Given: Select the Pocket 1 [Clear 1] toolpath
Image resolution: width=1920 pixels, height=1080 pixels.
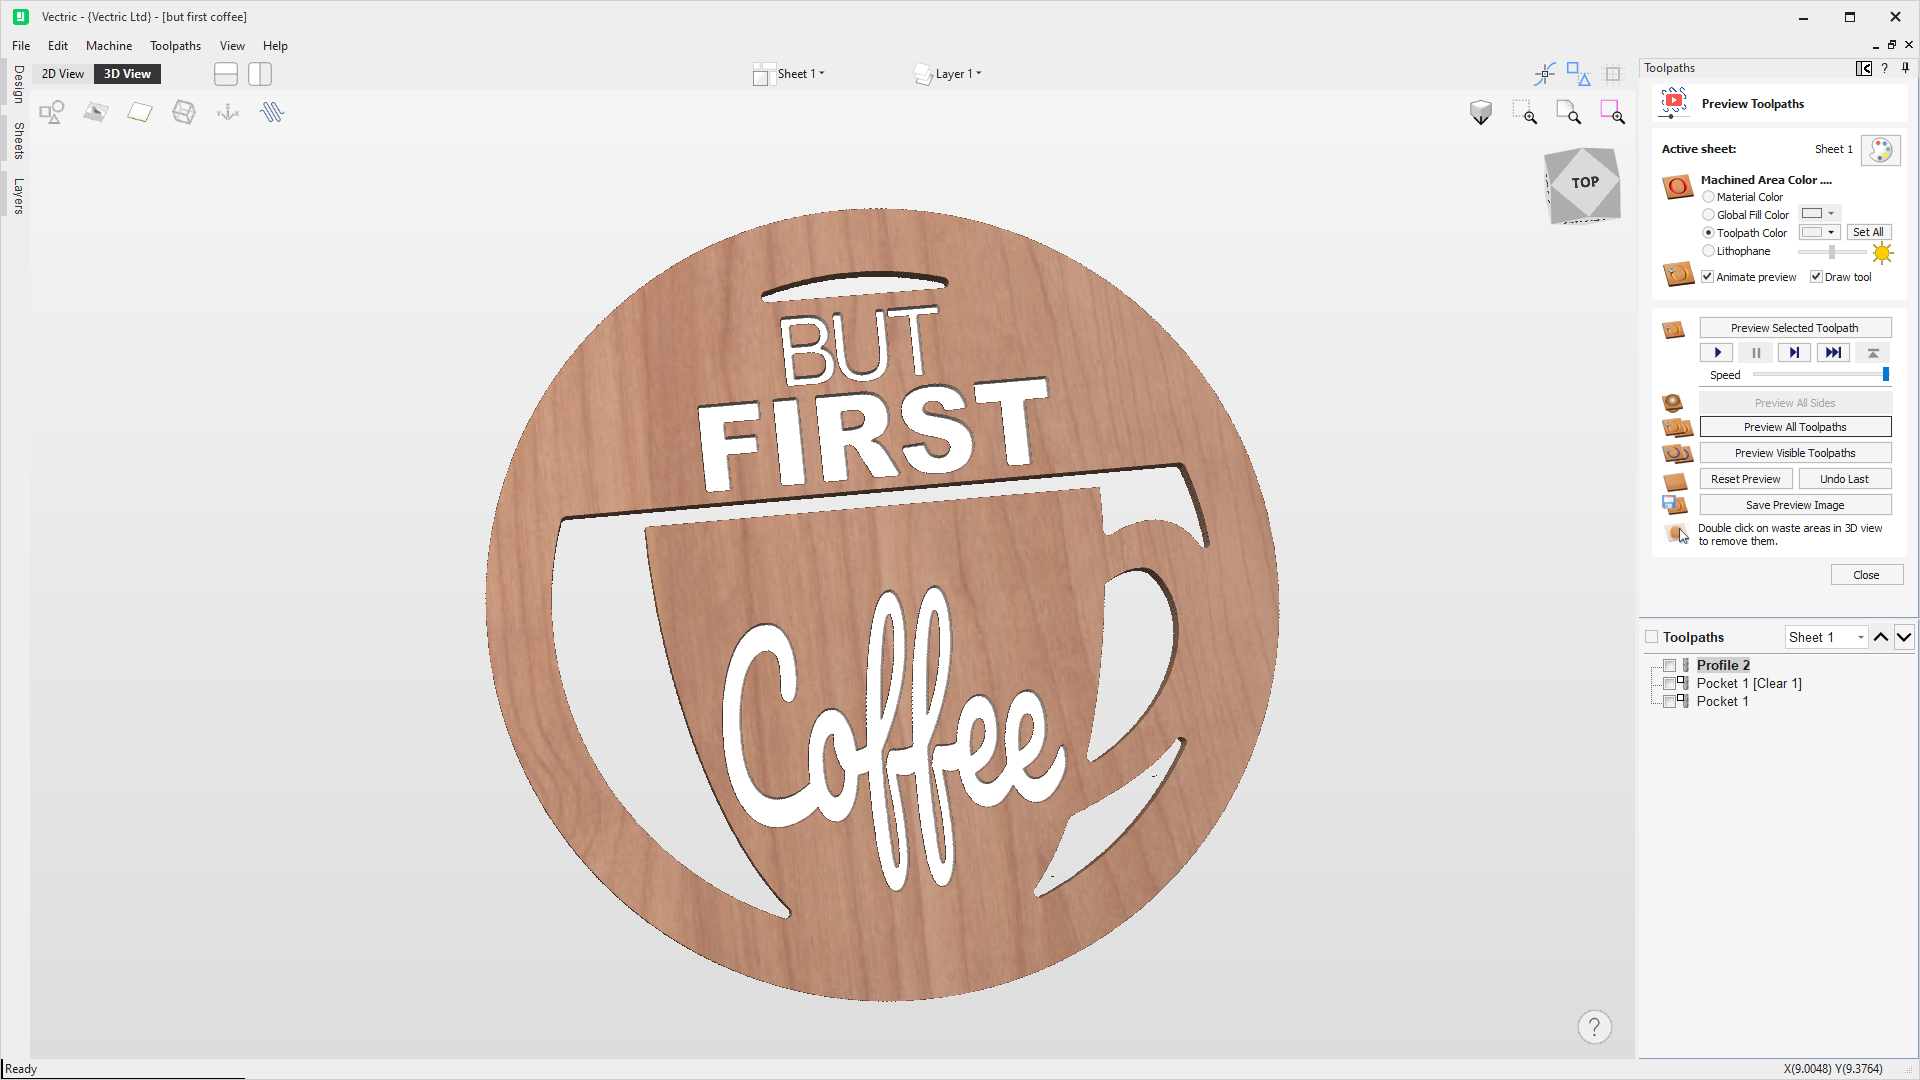Looking at the screenshot, I should (x=1749, y=683).
